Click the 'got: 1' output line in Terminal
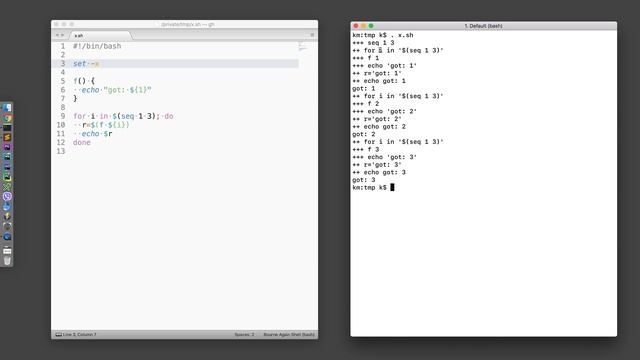The width and height of the screenshot is (640, 360). (x=364, y=89)
